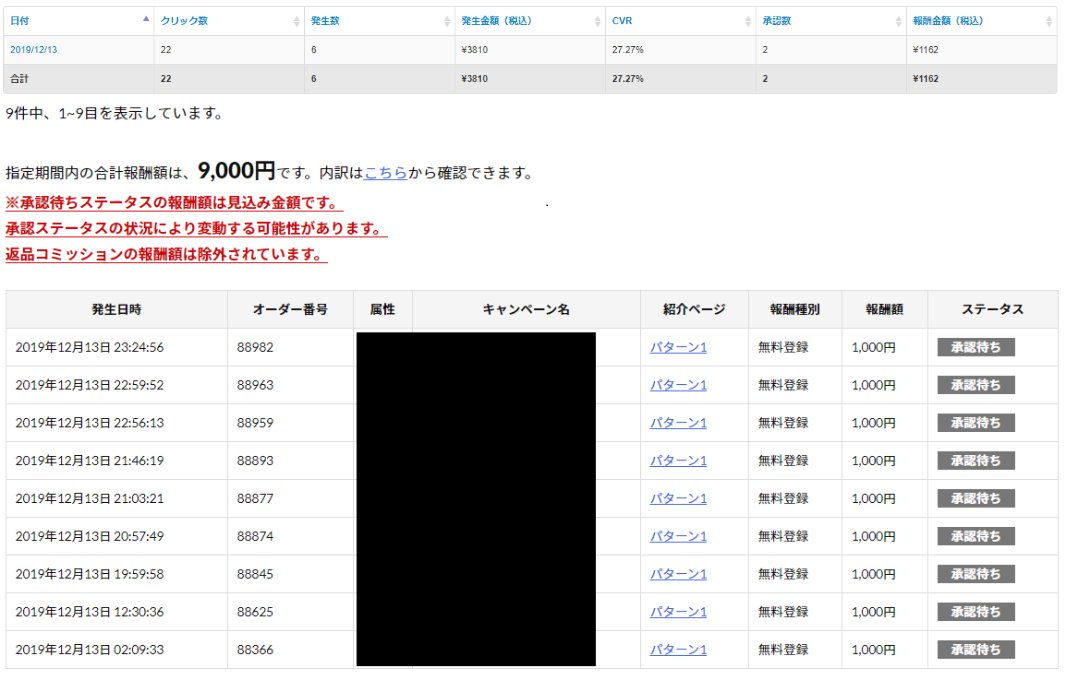Click 承認待ち status badge for order 88982
The image size is (1066, 680).
point(976,347)
